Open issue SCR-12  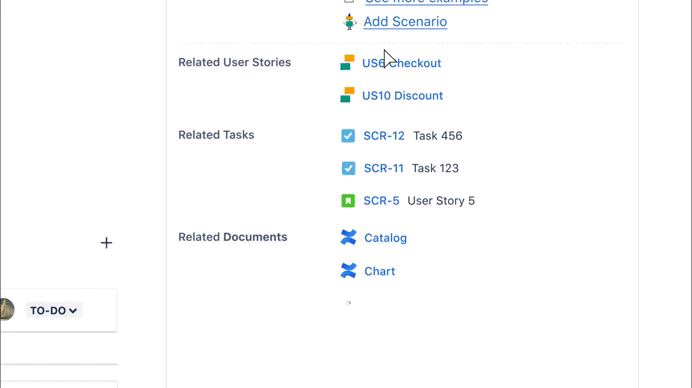[x=384, y=136]
